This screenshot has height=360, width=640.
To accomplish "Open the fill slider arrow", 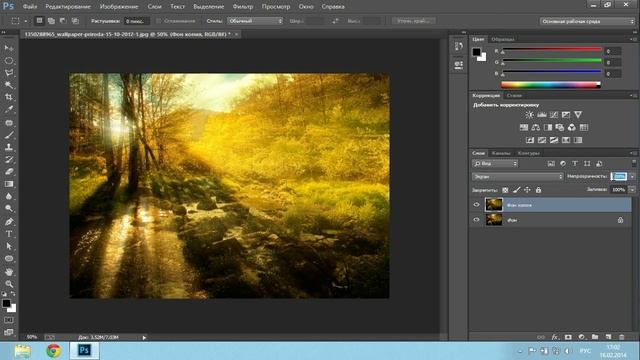I will (x=632, y=190).
